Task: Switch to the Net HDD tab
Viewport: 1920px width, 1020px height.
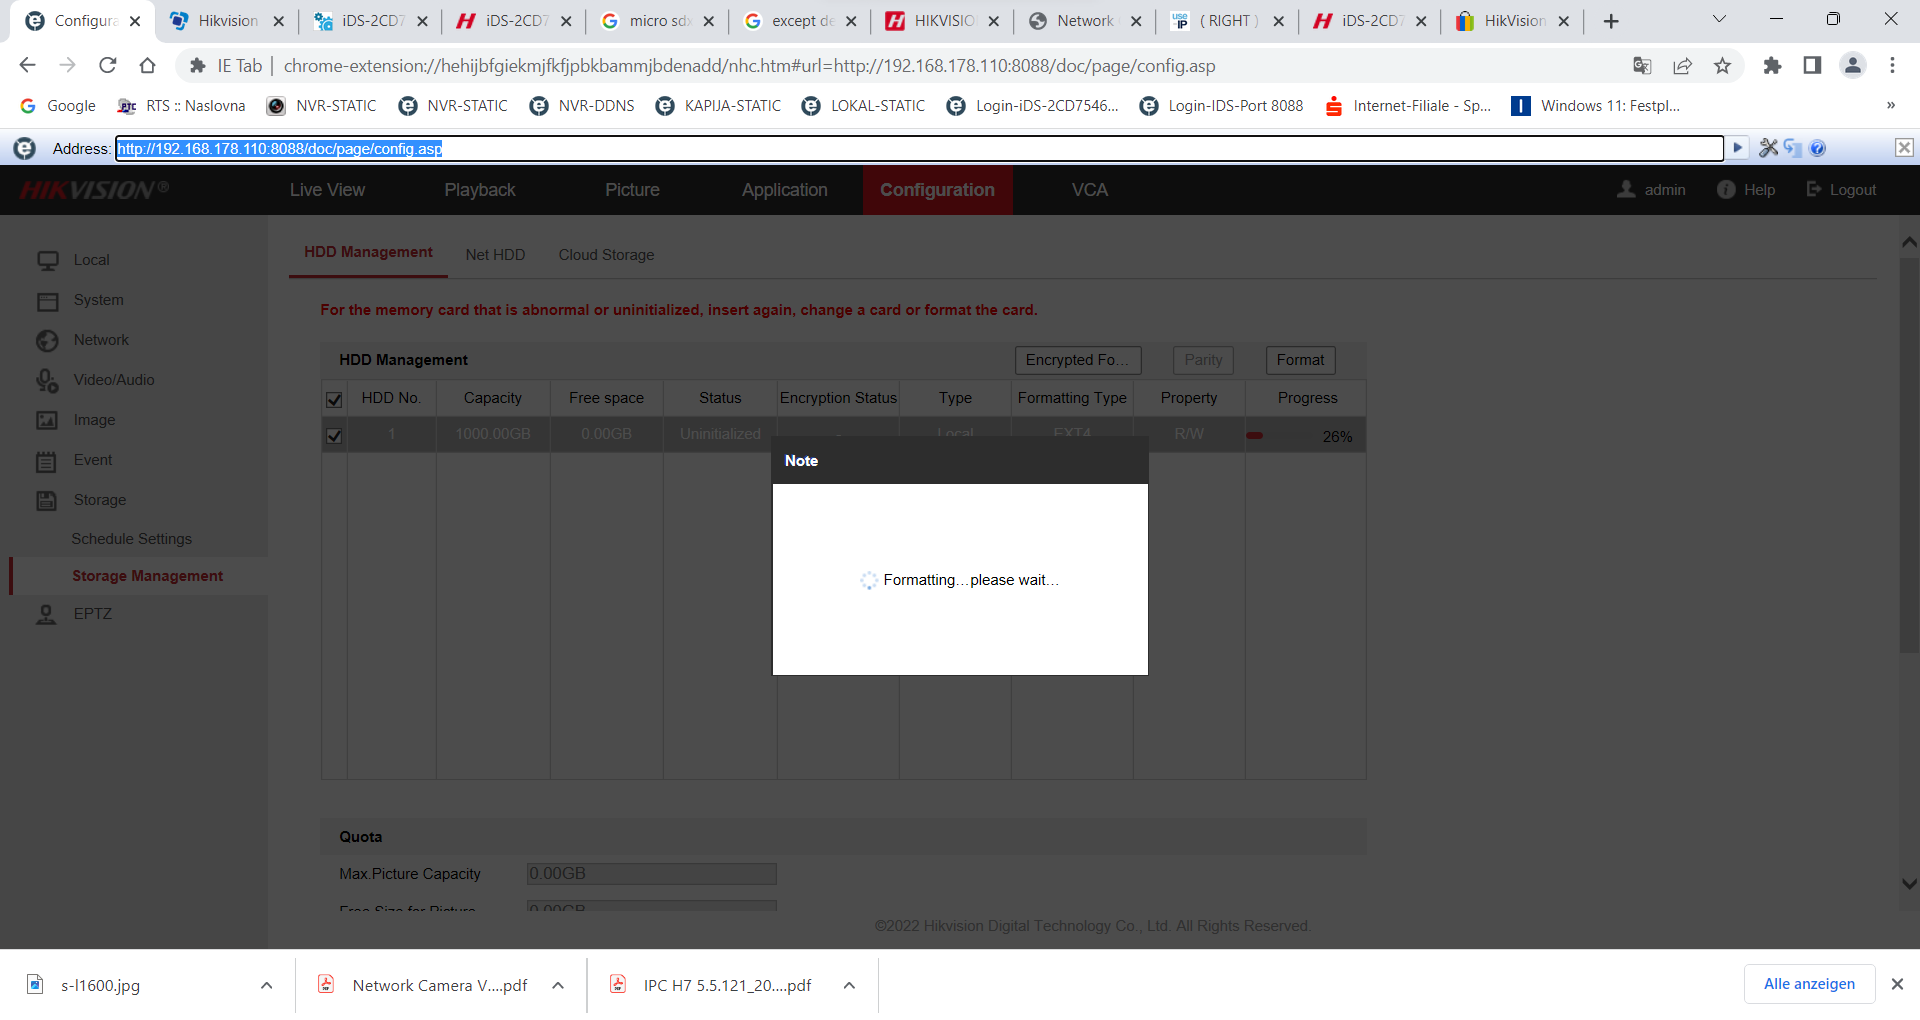Action: click(x=495, y=255)
